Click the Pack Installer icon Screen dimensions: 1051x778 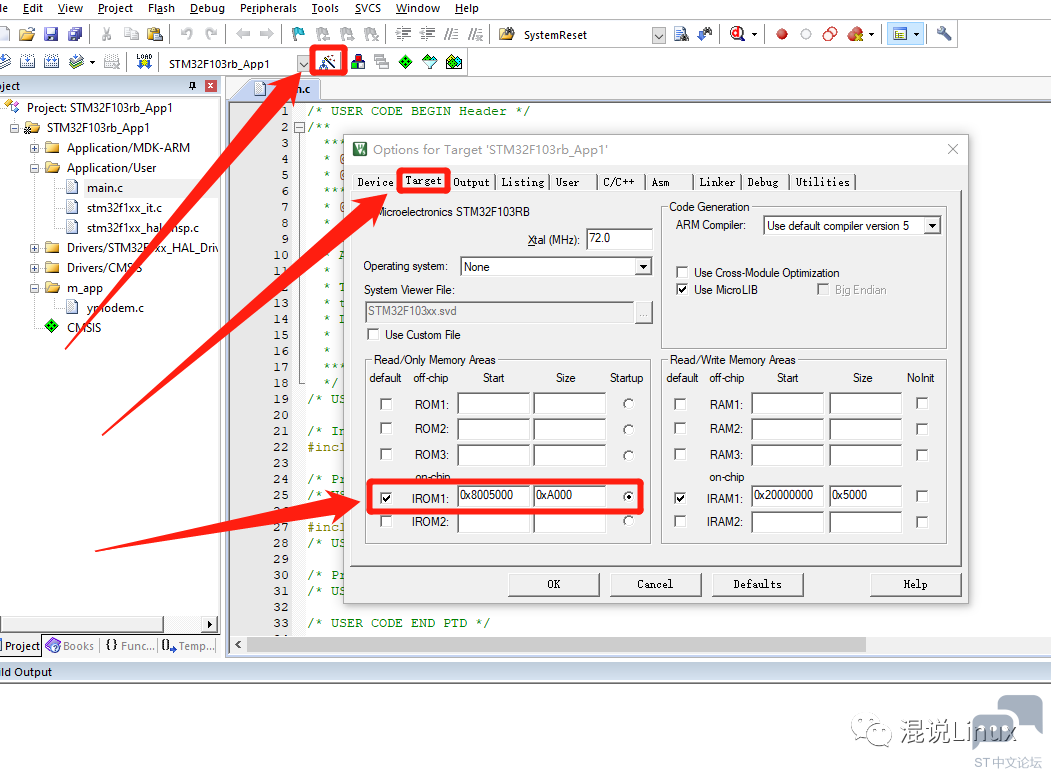[454, 62]
